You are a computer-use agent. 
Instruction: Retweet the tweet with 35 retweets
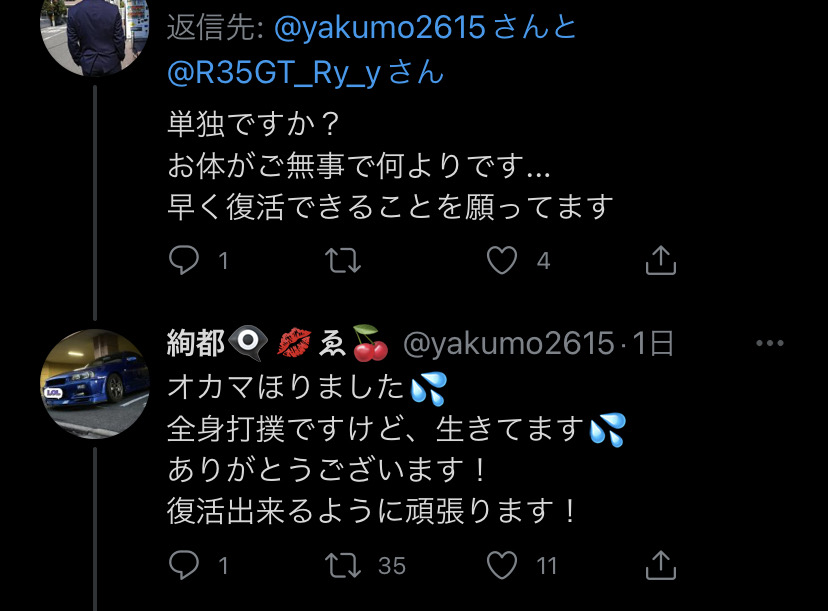point(343,565)
